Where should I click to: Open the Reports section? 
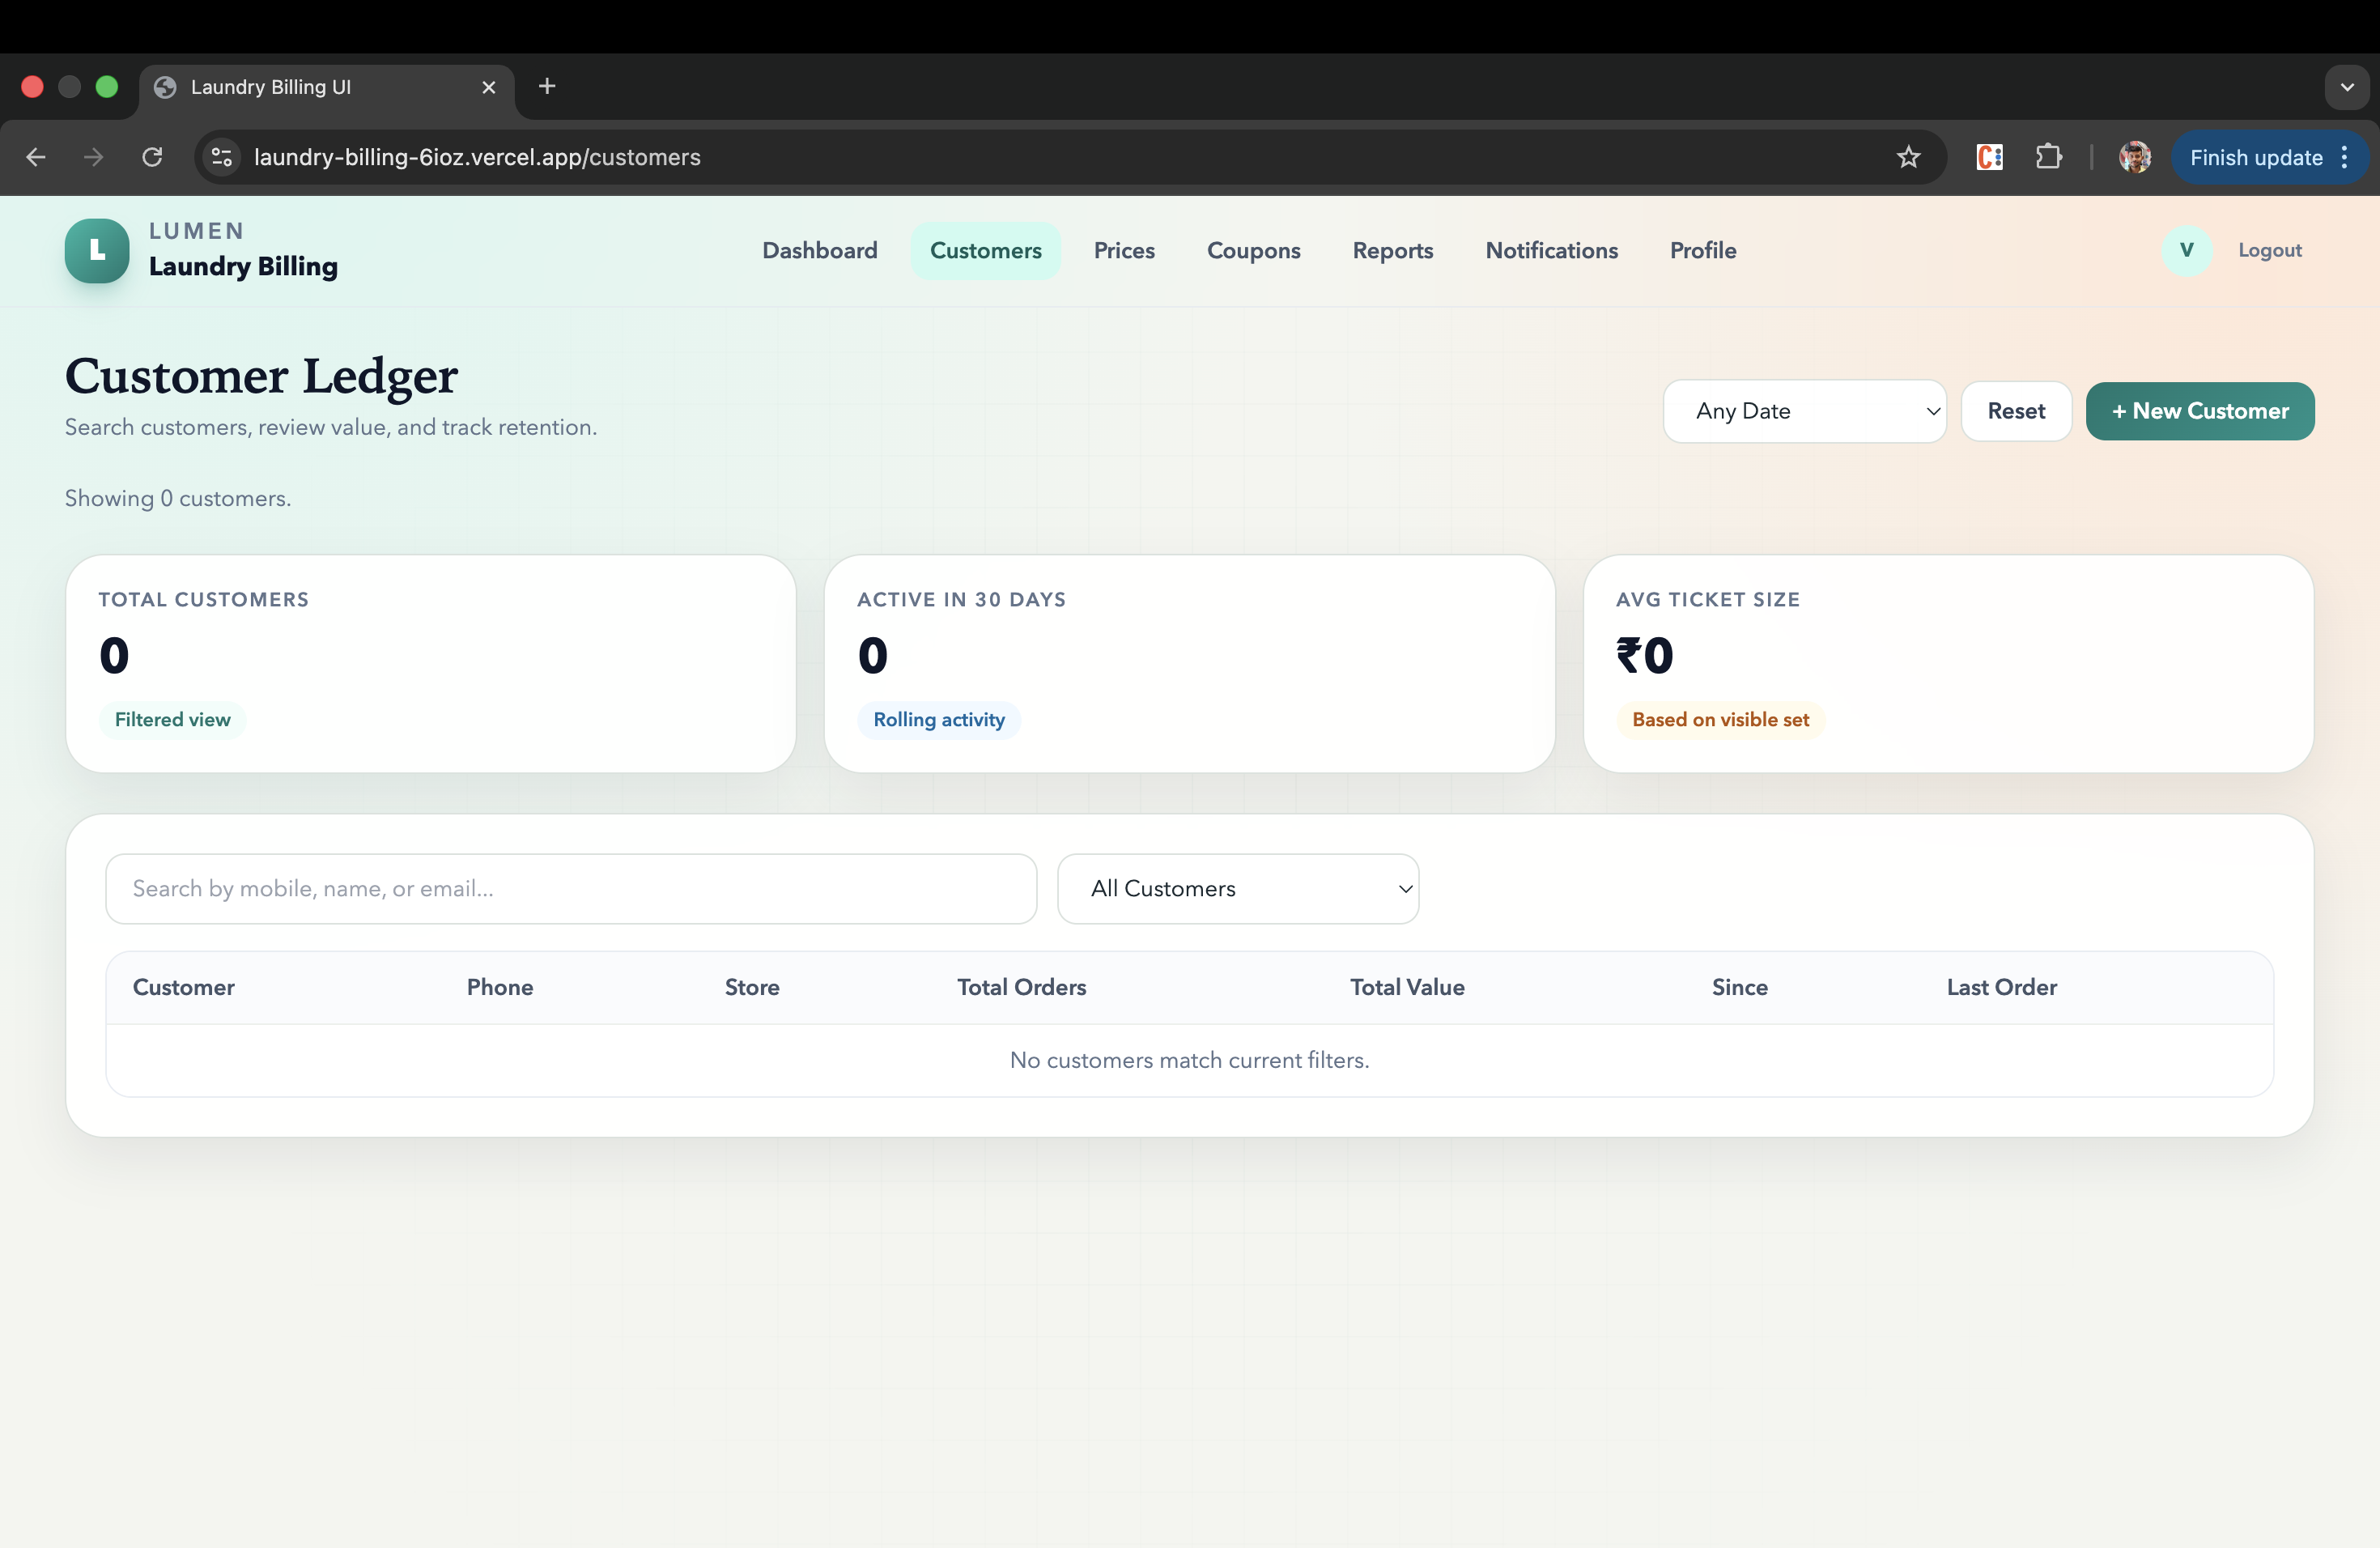pos(1392,251)
